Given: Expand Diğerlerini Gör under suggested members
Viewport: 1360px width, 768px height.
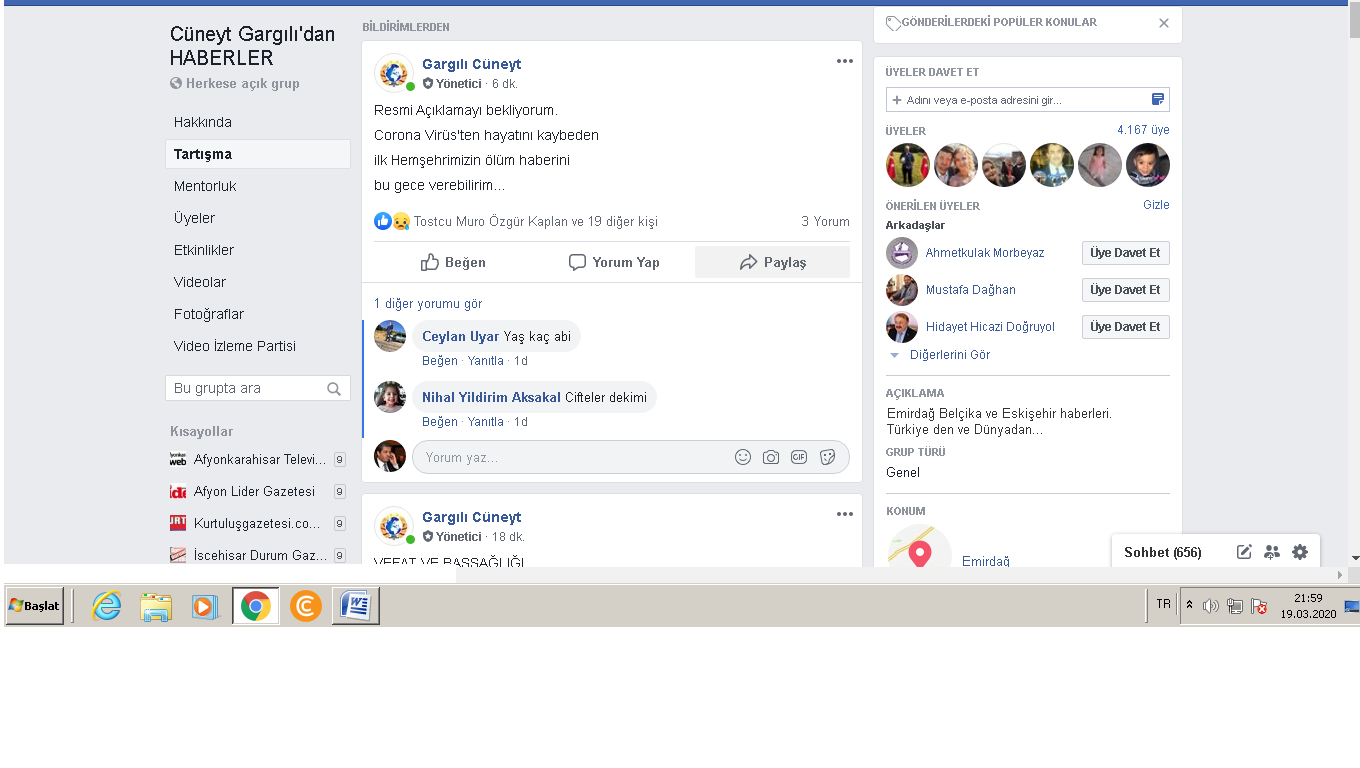Looking at the screenshot, I should point(949,355).
